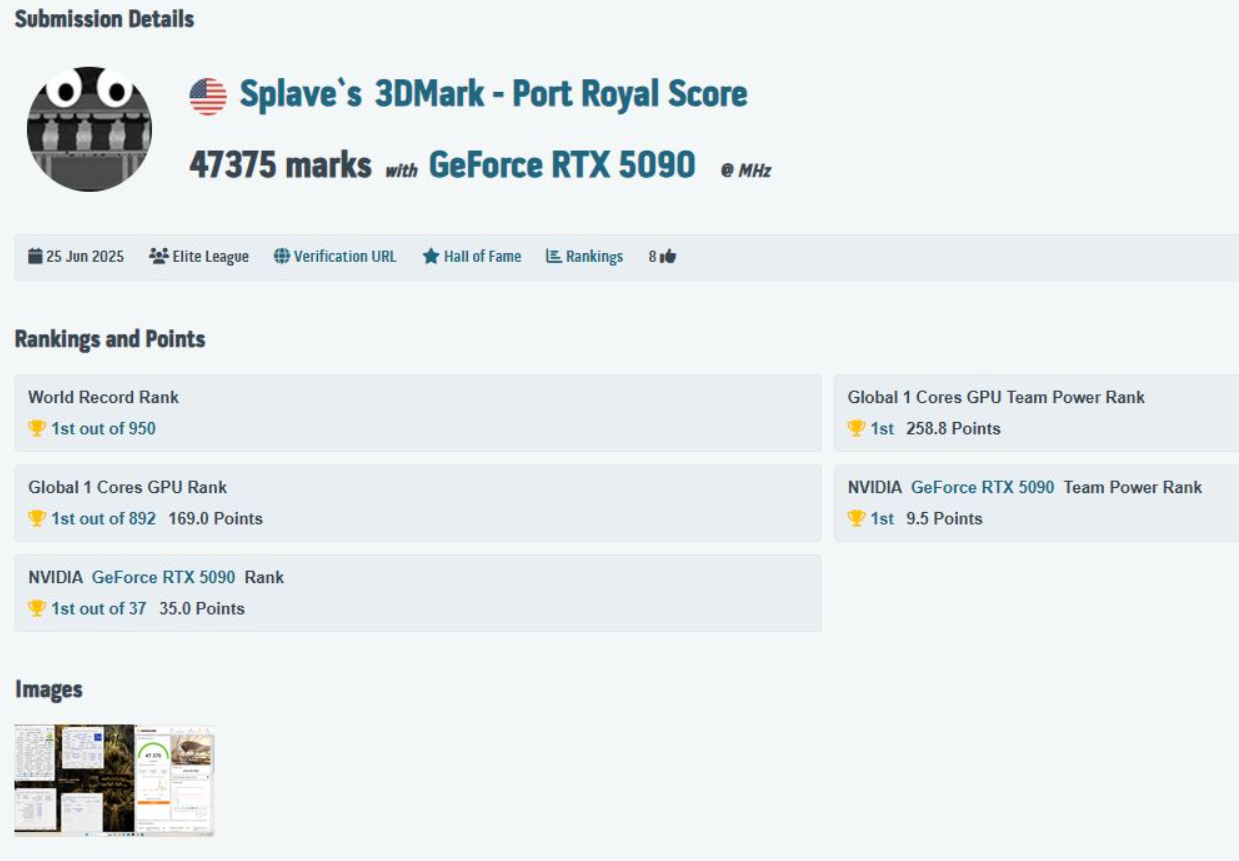Open the Elite League link
The height and width of the screenshot is (861, 1239).
coord(210,256)
